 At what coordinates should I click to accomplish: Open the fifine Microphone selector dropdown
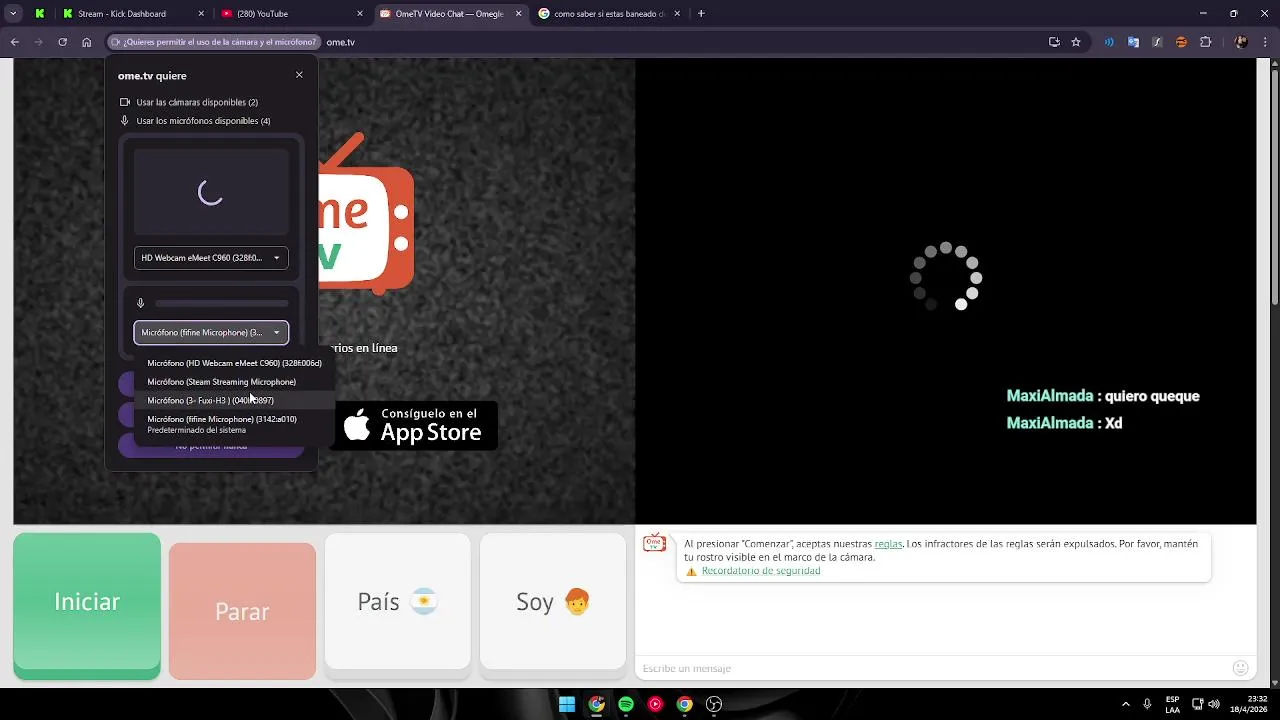coord(211,332)
